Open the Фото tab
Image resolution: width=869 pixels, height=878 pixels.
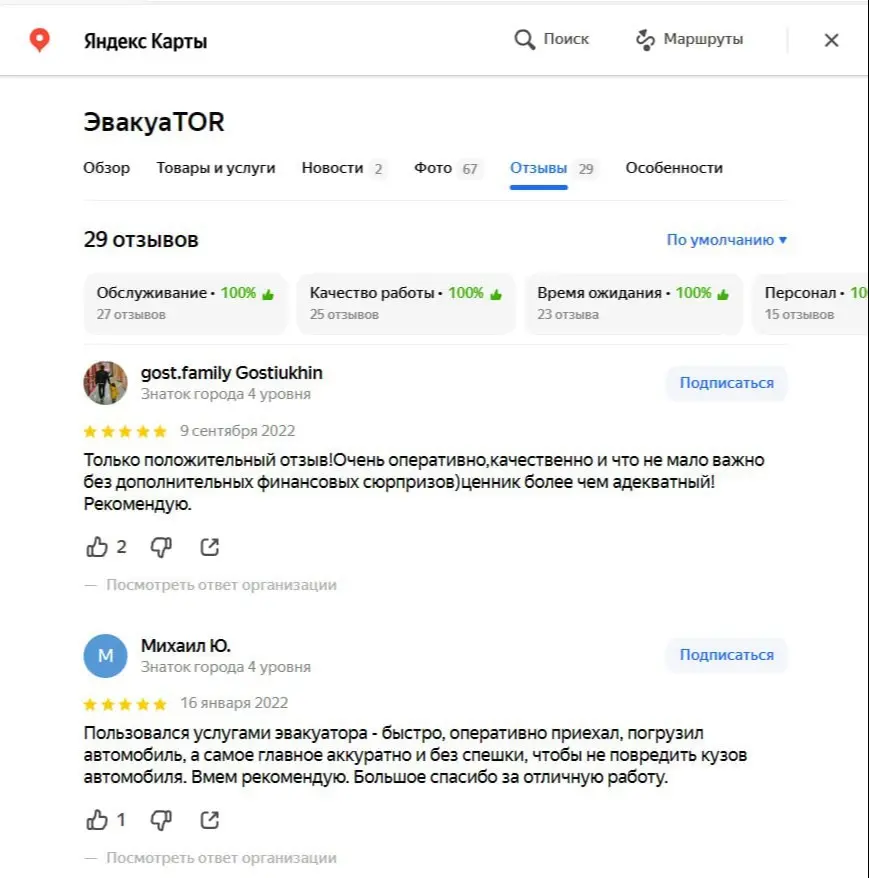pyautogui.click(x=448, y=168)
